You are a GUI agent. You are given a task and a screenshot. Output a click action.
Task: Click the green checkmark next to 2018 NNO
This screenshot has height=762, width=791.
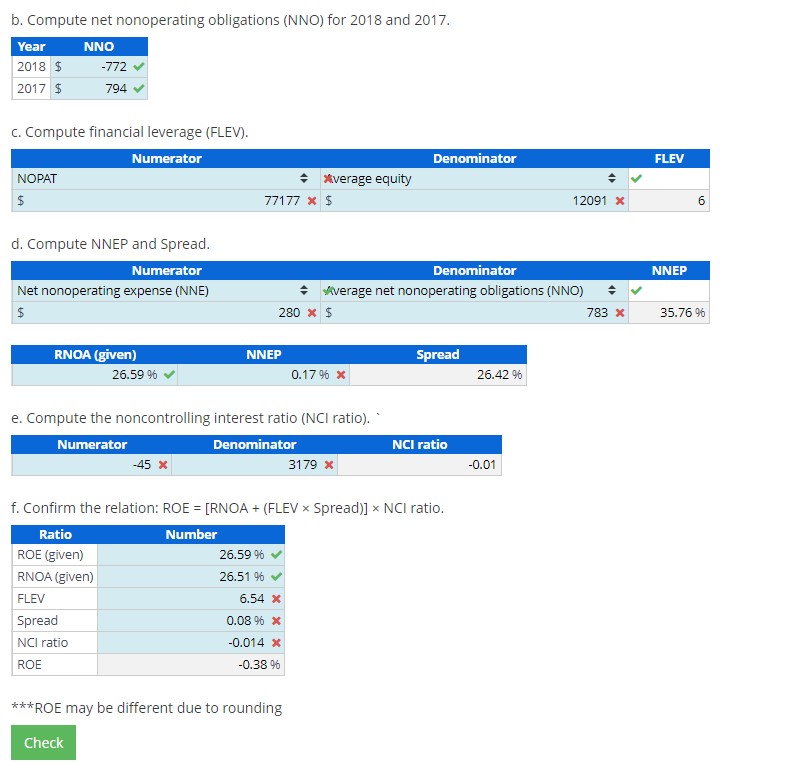pyautogui.click(x=139, y=66)
